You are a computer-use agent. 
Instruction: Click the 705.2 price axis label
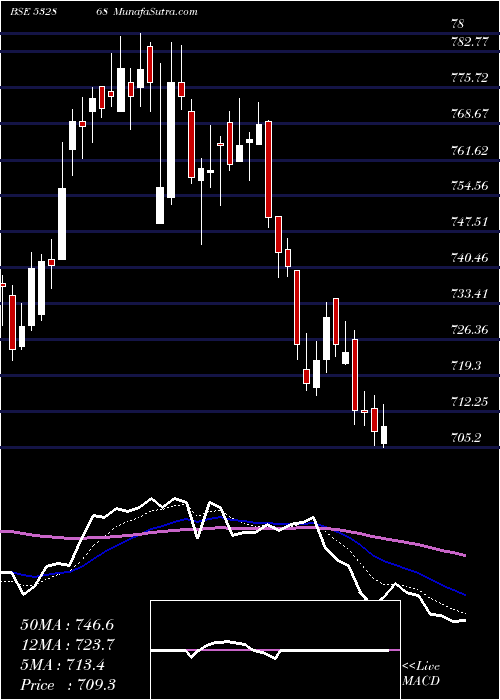[467, 438]
